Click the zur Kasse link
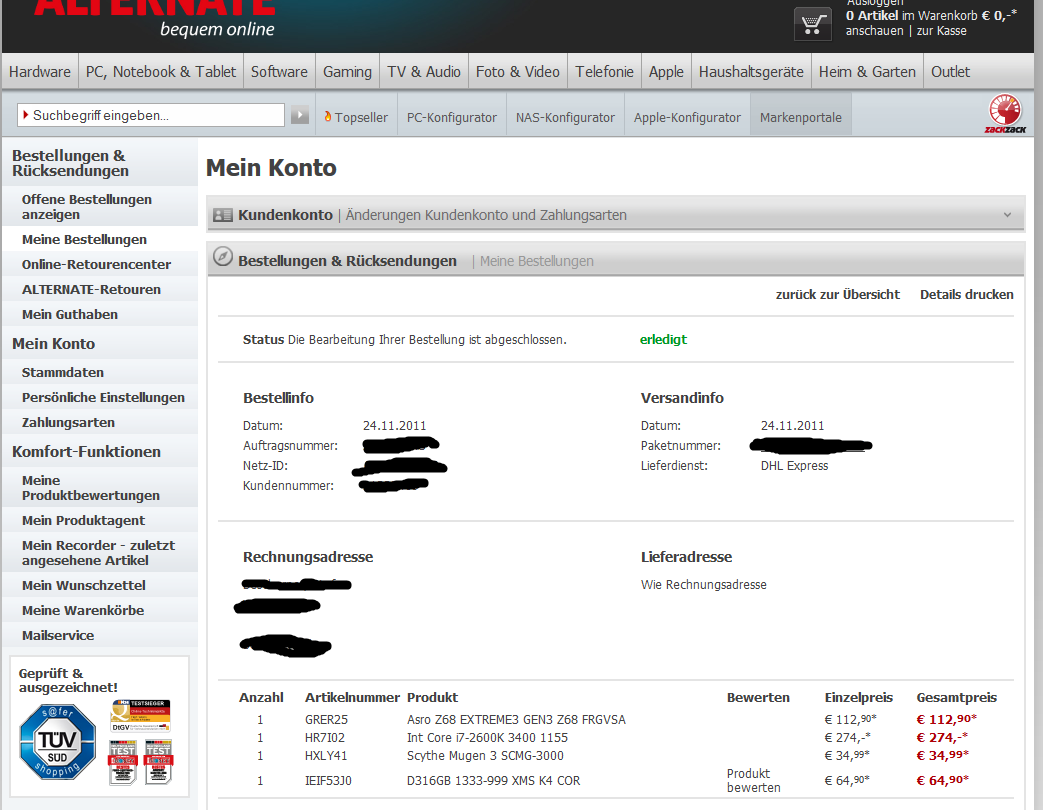1043x810 pixels. tap(942, 31)
